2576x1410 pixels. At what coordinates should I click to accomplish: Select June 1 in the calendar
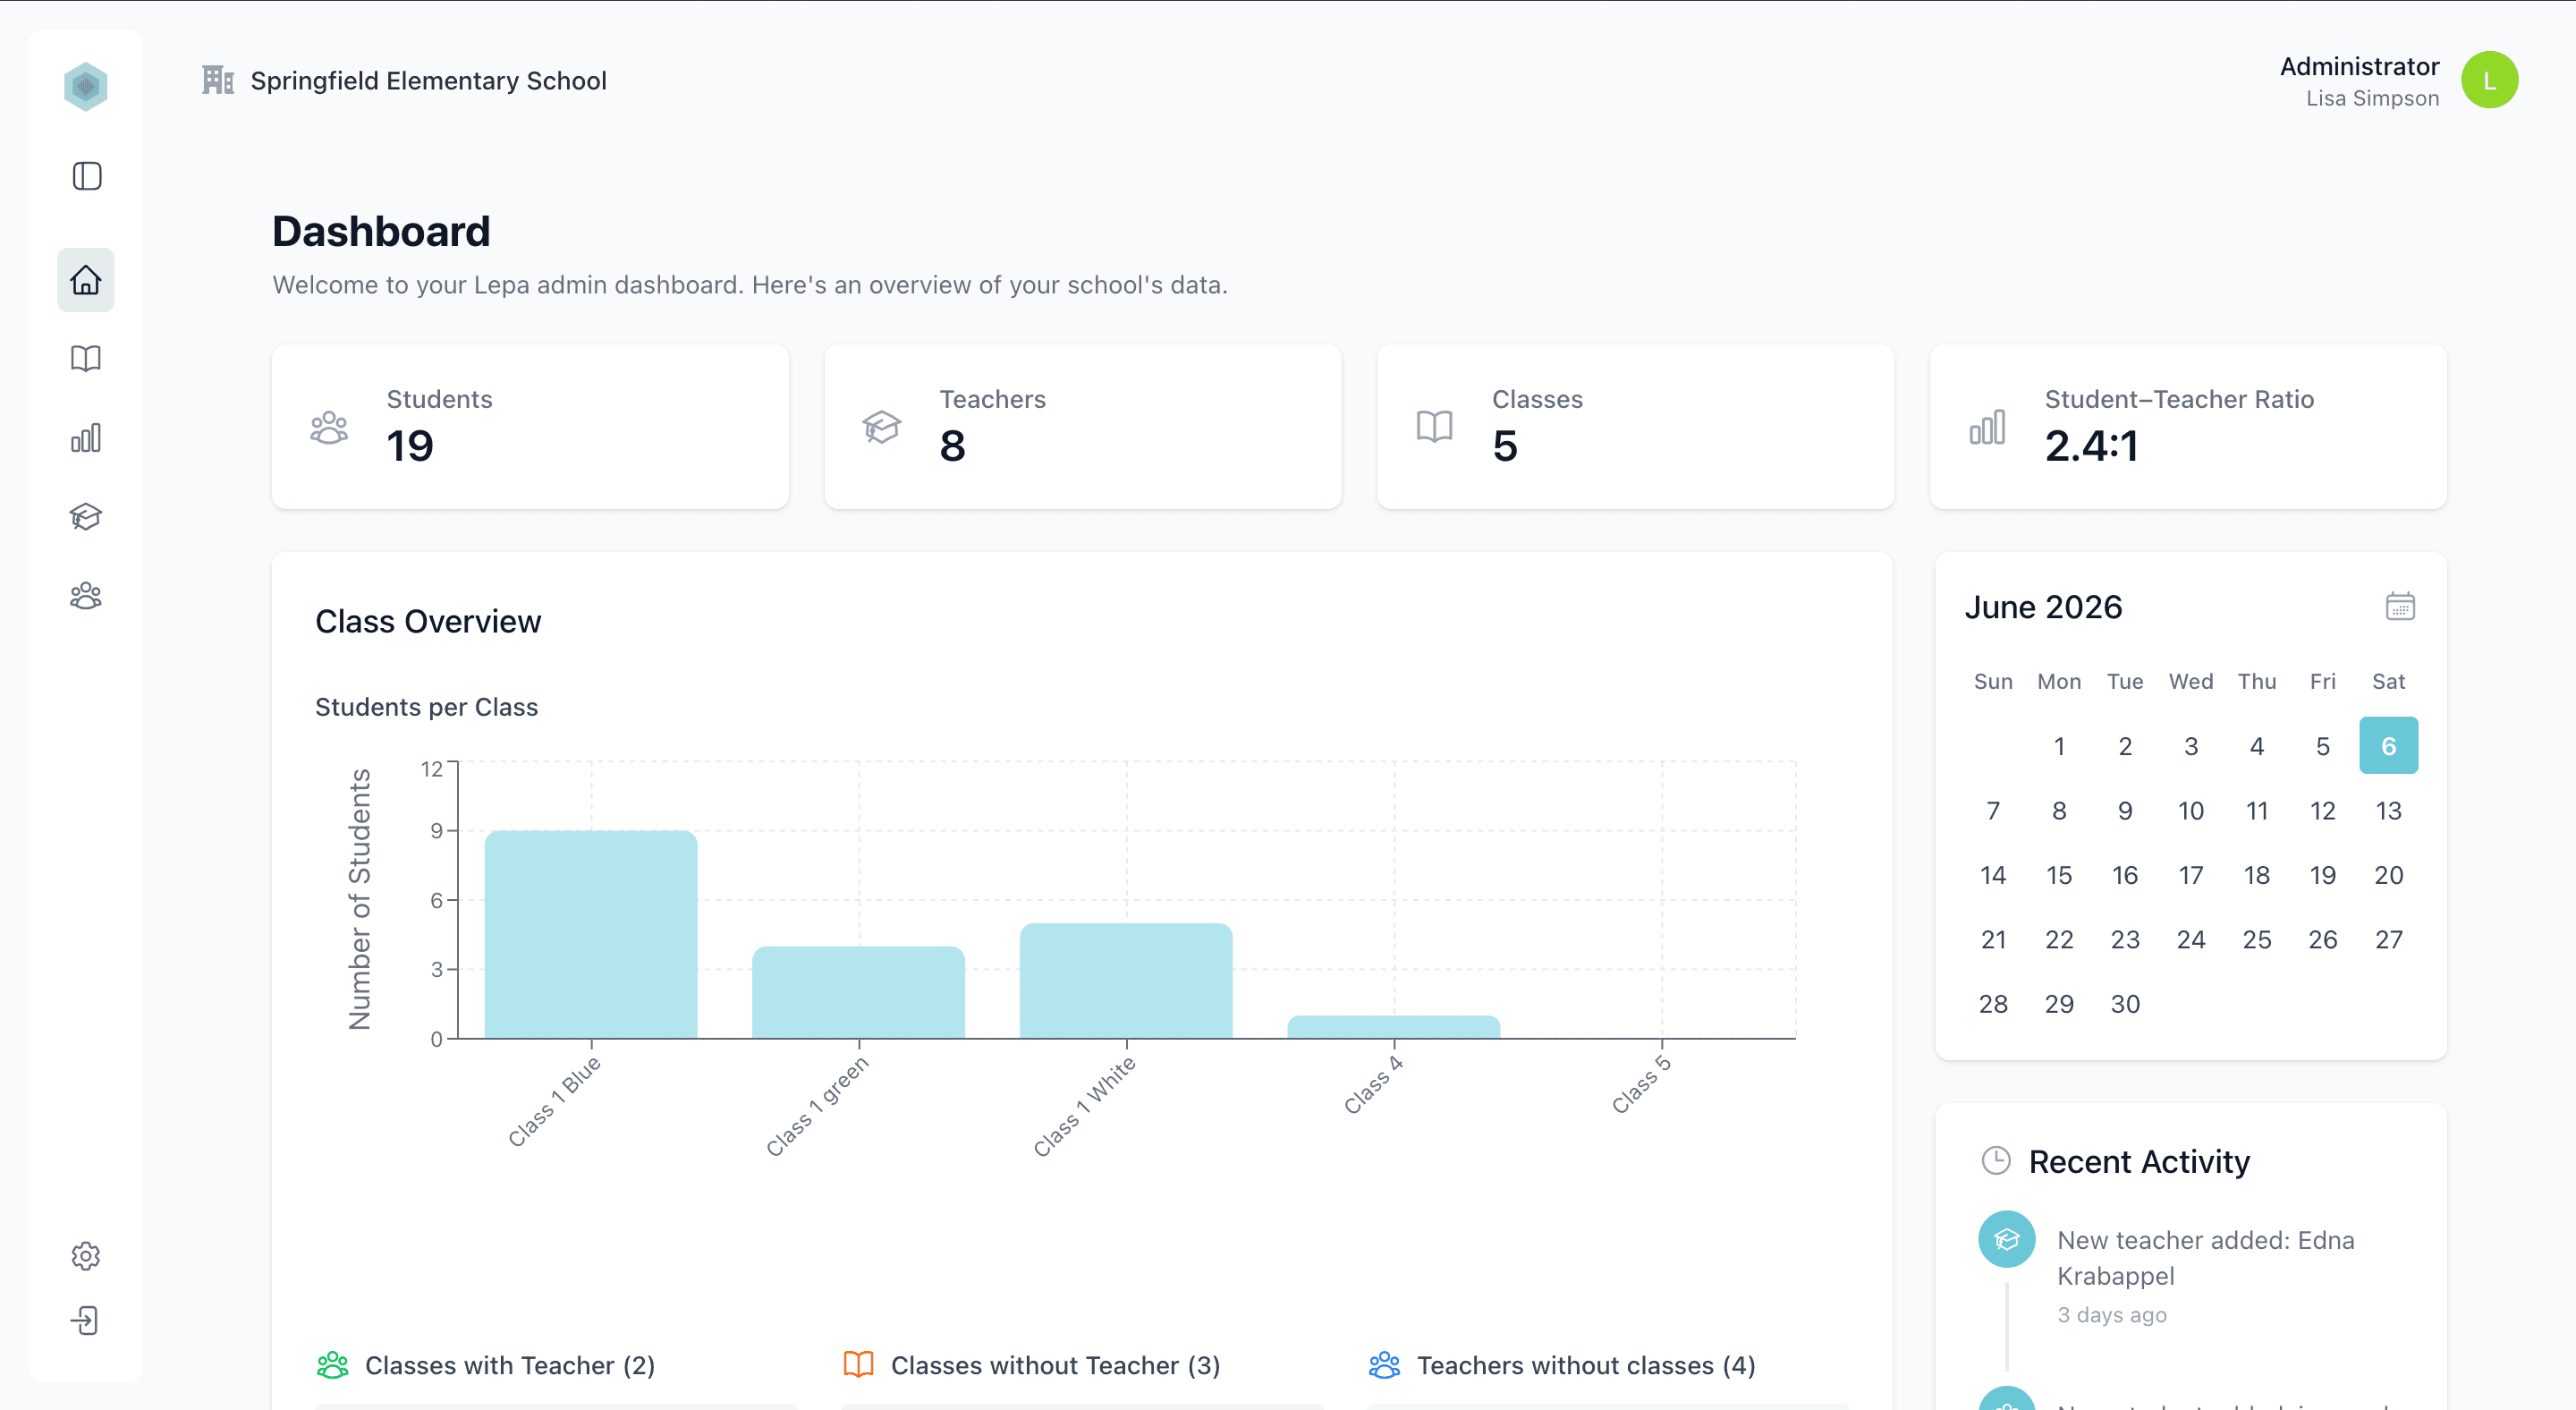(x=2059, y=746)
